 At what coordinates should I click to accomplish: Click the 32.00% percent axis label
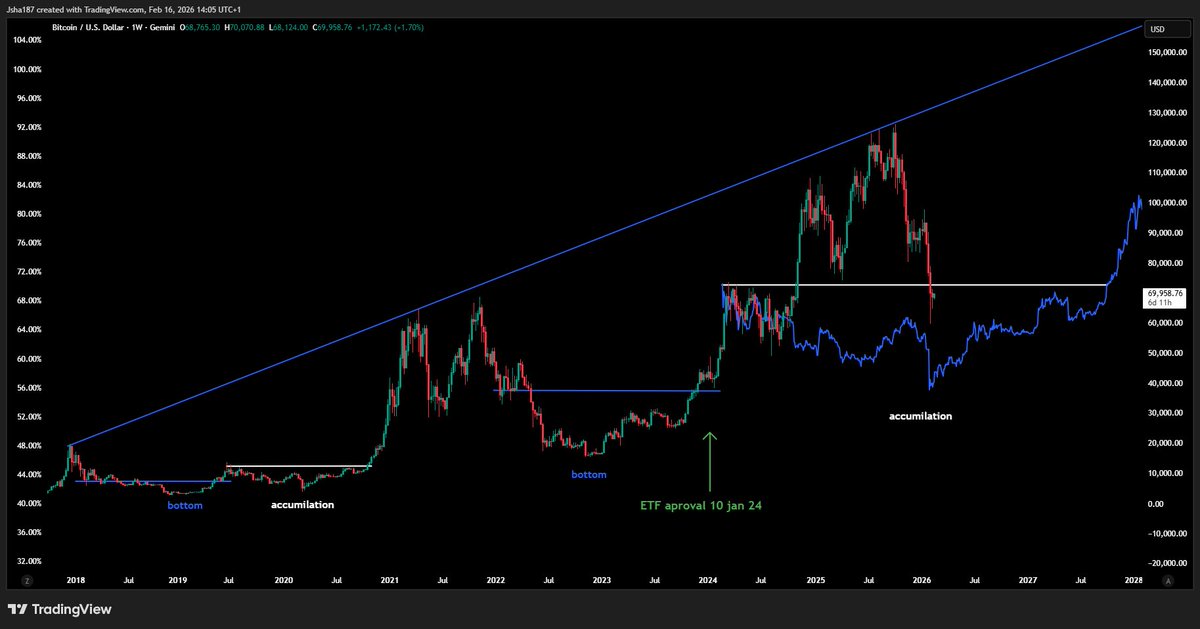pos(28,562)
